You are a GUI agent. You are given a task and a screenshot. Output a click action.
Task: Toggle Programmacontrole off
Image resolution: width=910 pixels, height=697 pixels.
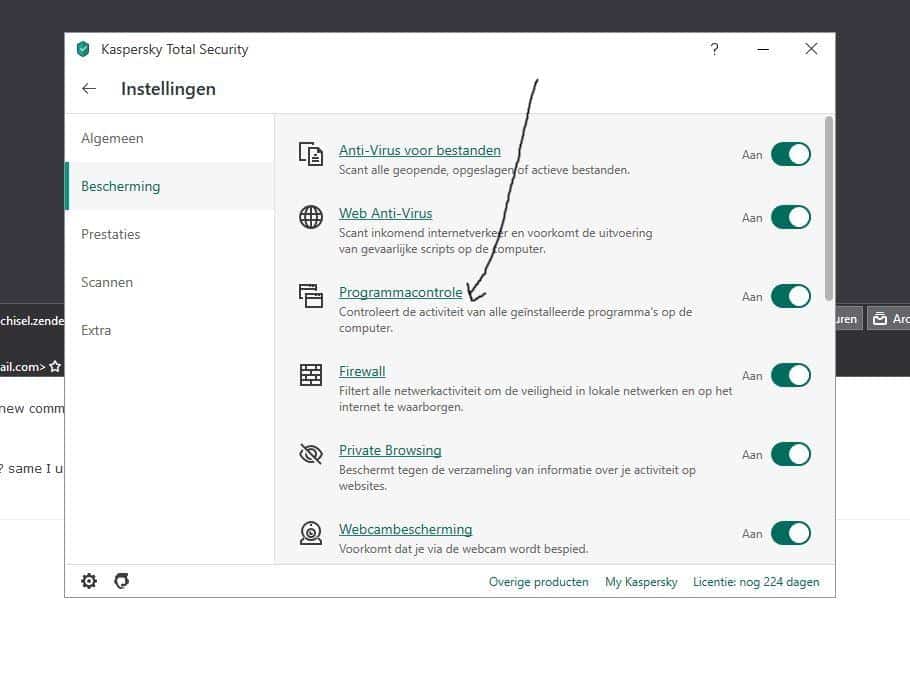[x=790, y=297]
